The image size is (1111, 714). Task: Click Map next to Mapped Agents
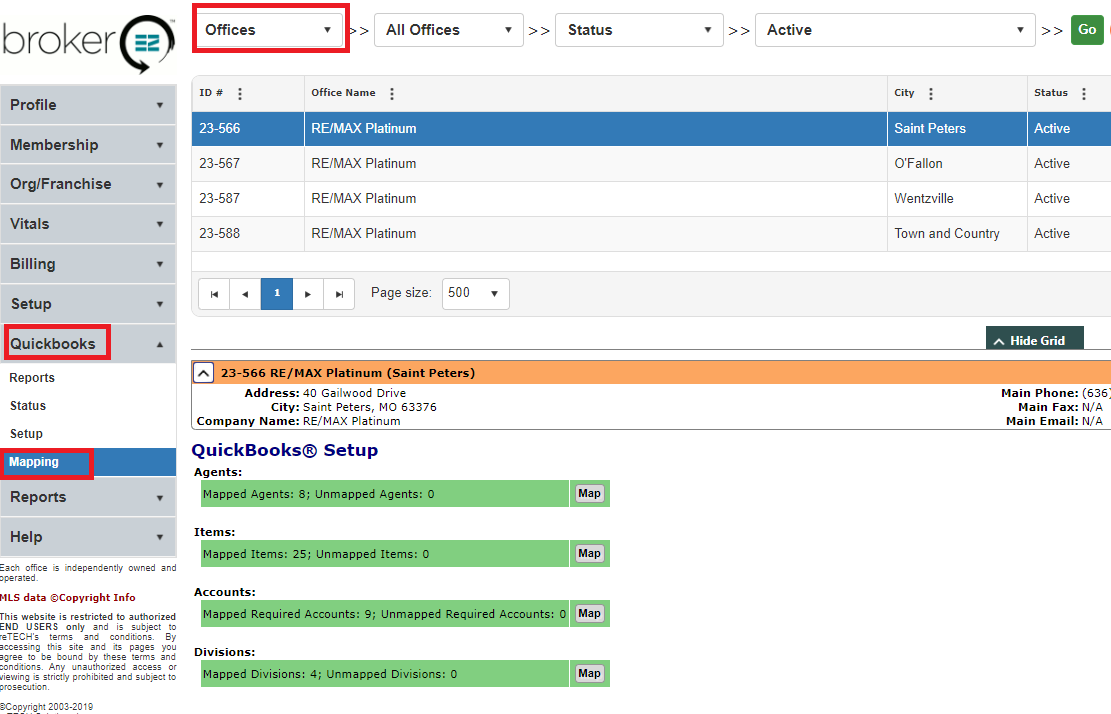pyautogui.click(x=589, y=493)
